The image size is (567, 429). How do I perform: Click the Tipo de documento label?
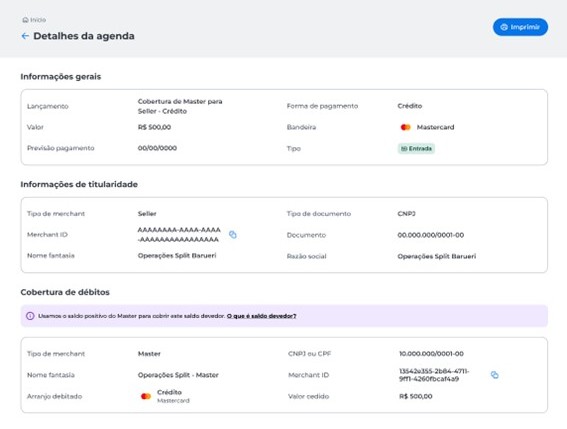click(x=319, y=214)
